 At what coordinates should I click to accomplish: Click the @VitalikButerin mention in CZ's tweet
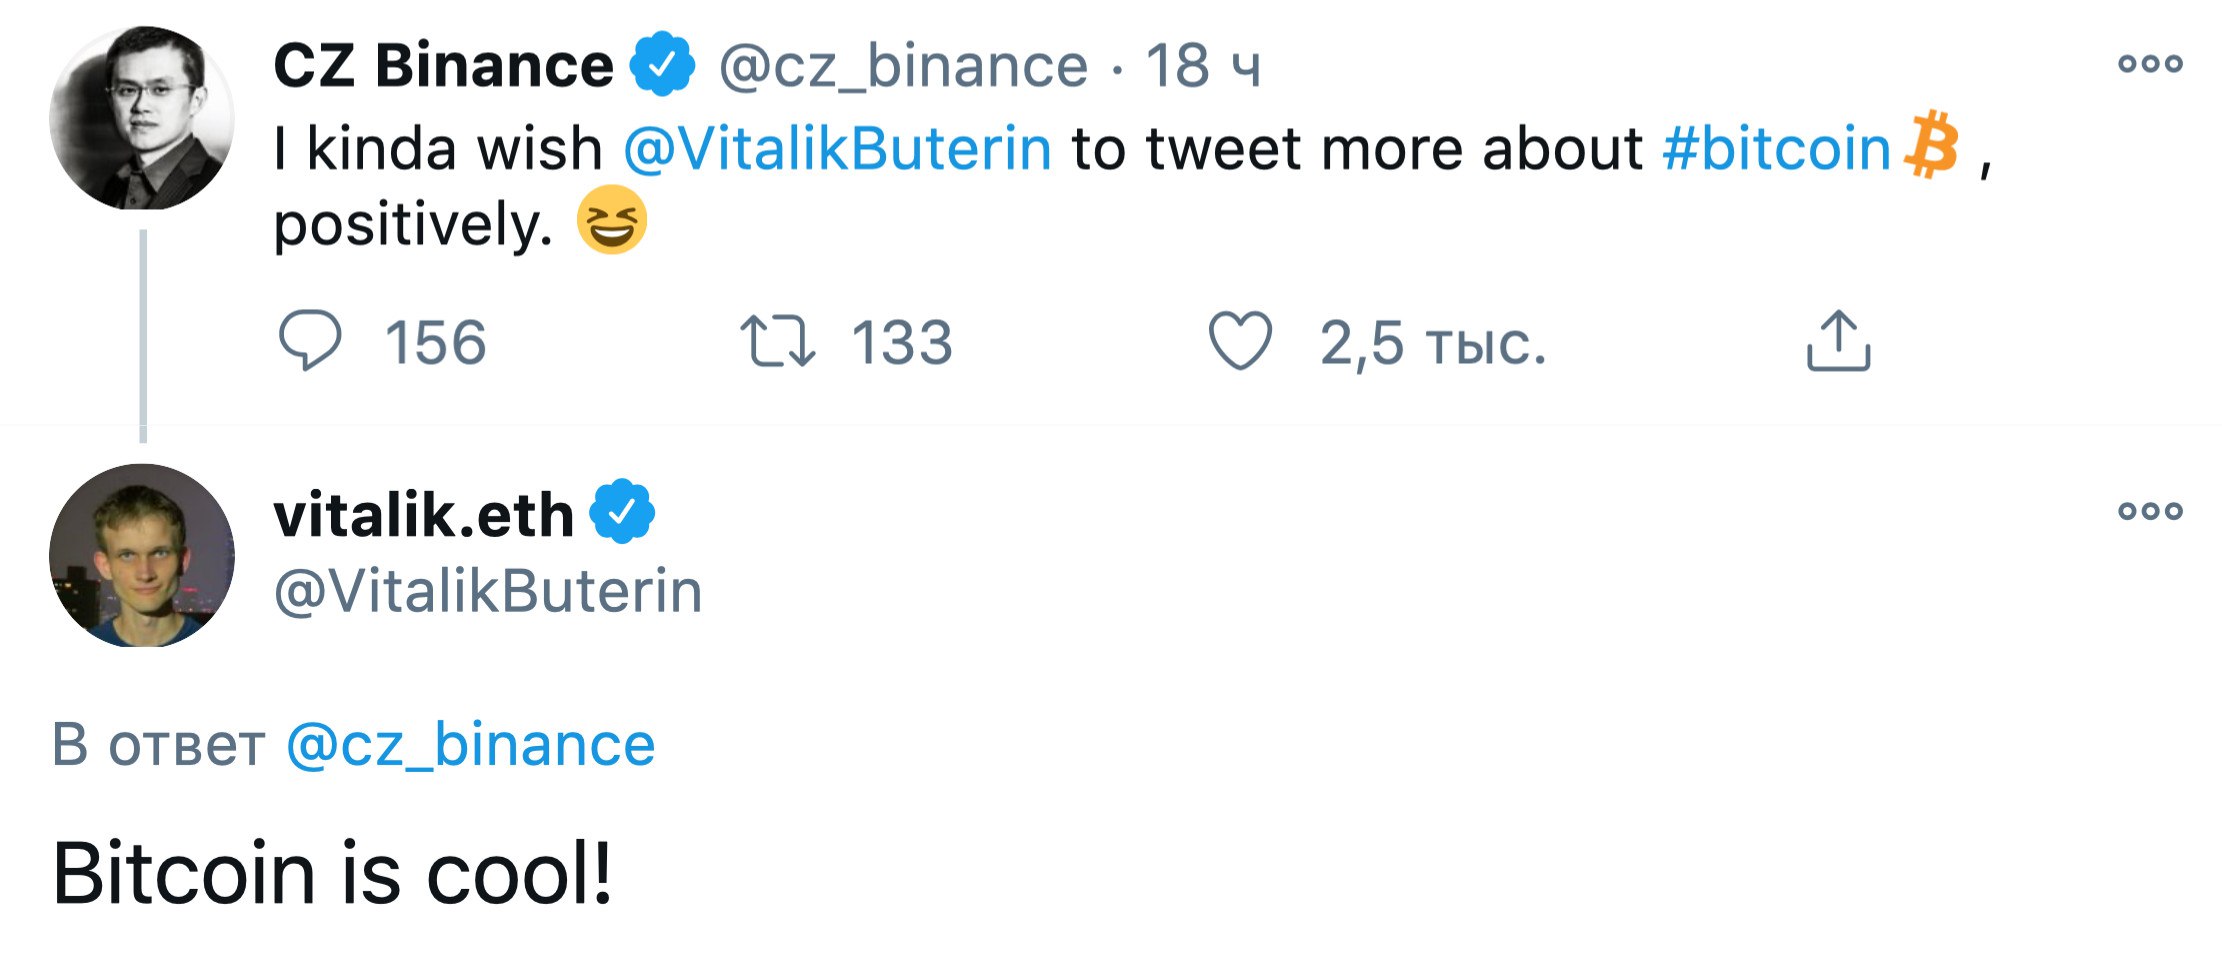[837, 149]
